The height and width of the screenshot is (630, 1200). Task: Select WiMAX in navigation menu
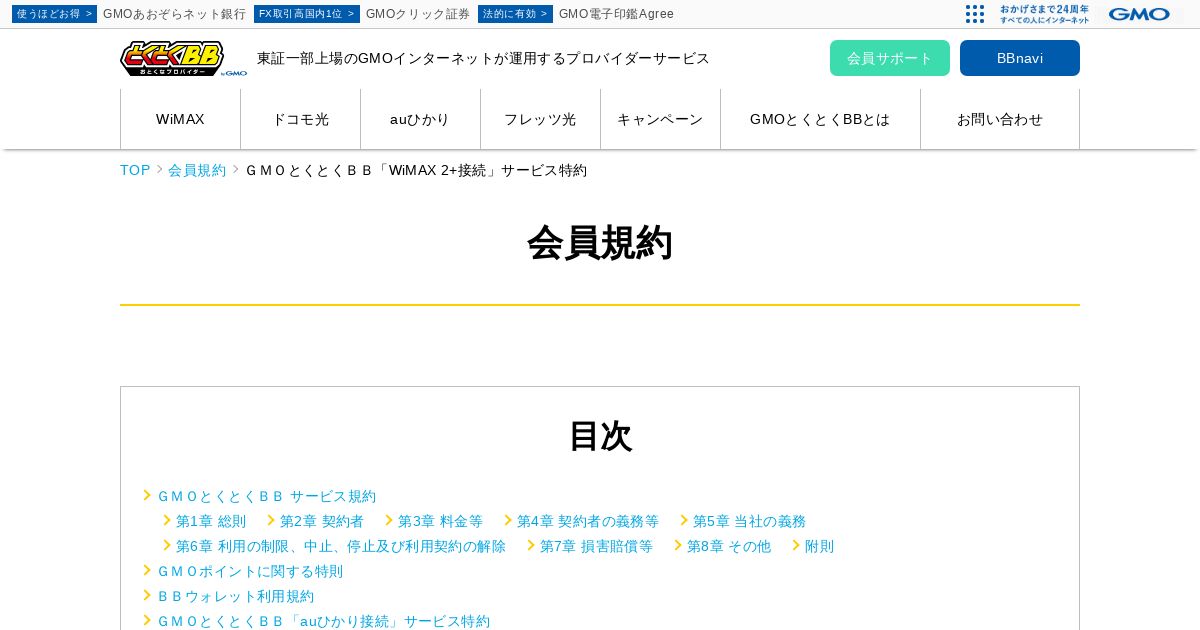coord(180,119)
